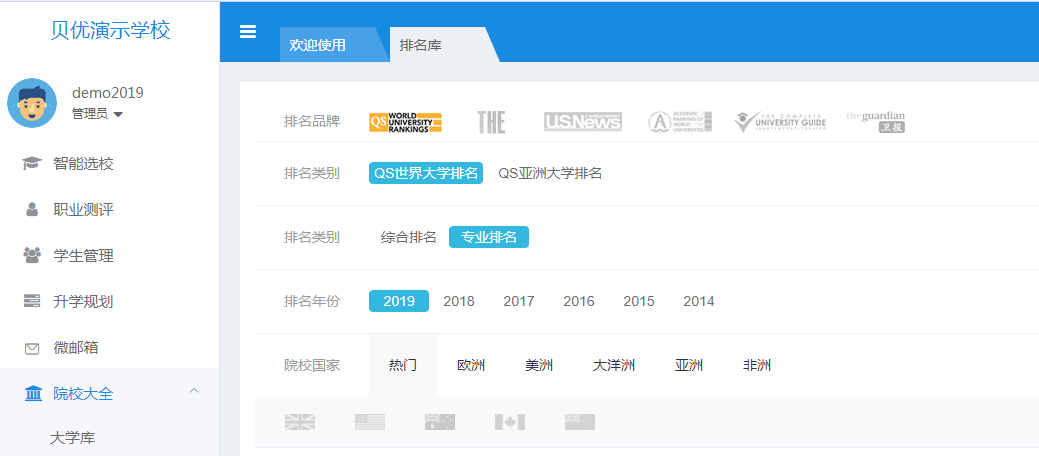
Task: Select QS亚洲大学排名 category
Action: (550, 173)
